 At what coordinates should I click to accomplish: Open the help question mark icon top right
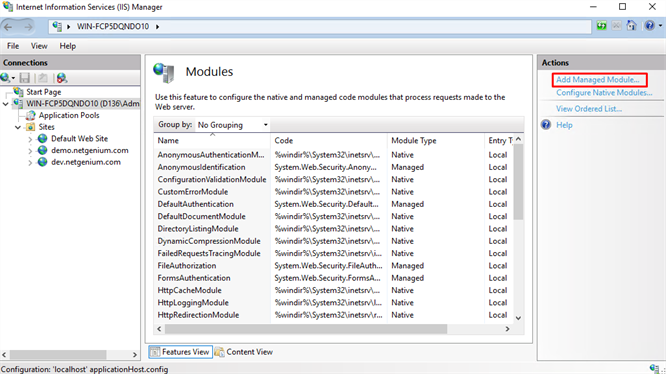[650, 26]
